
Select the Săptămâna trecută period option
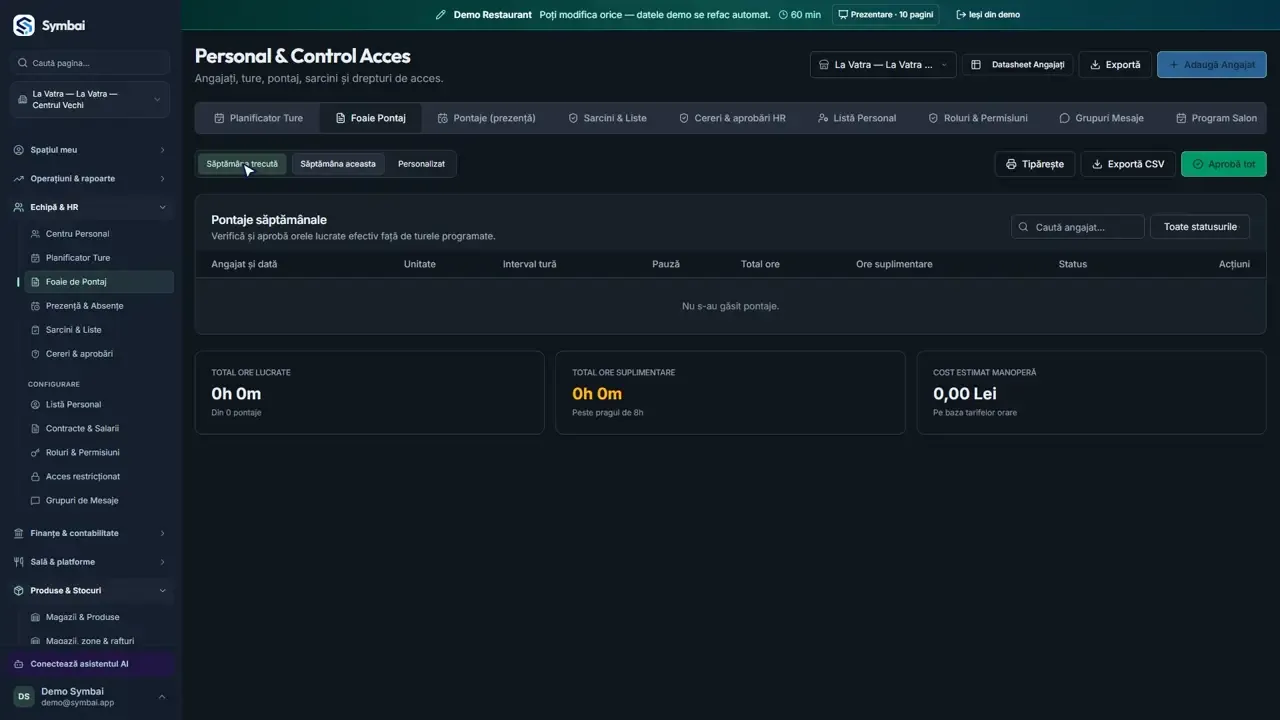pyautogui.click(x=242, y=164)
